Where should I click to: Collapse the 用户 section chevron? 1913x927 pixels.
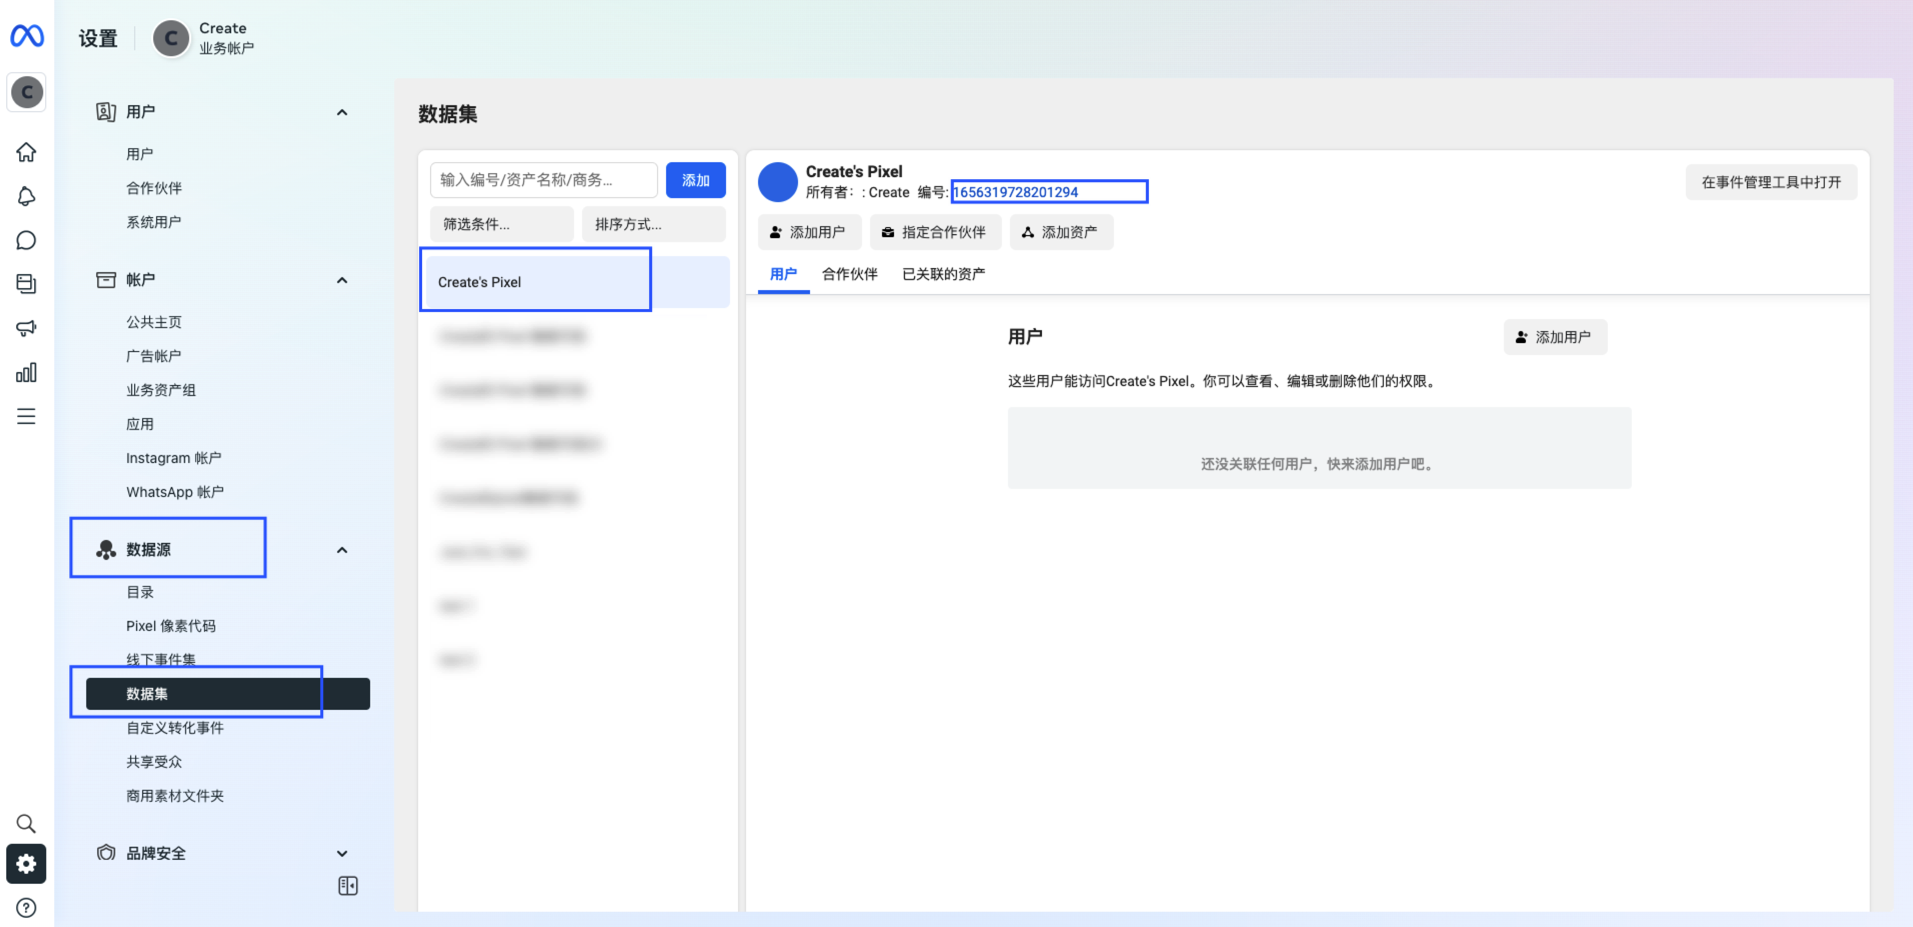342,112
